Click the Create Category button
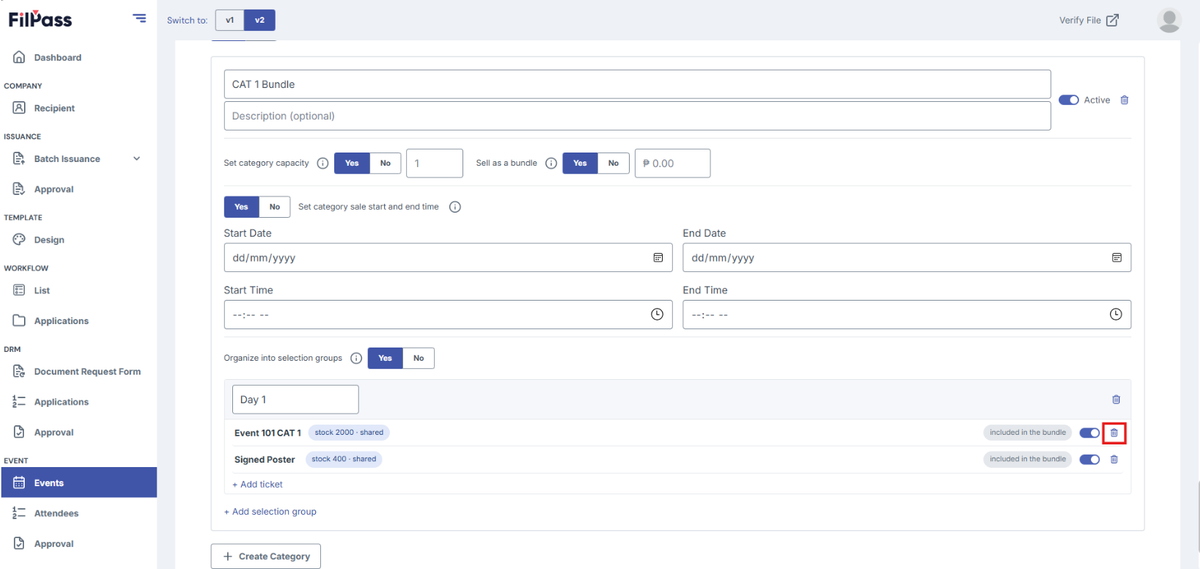The width and height of the screenshot is (1200, 569). 266,556
